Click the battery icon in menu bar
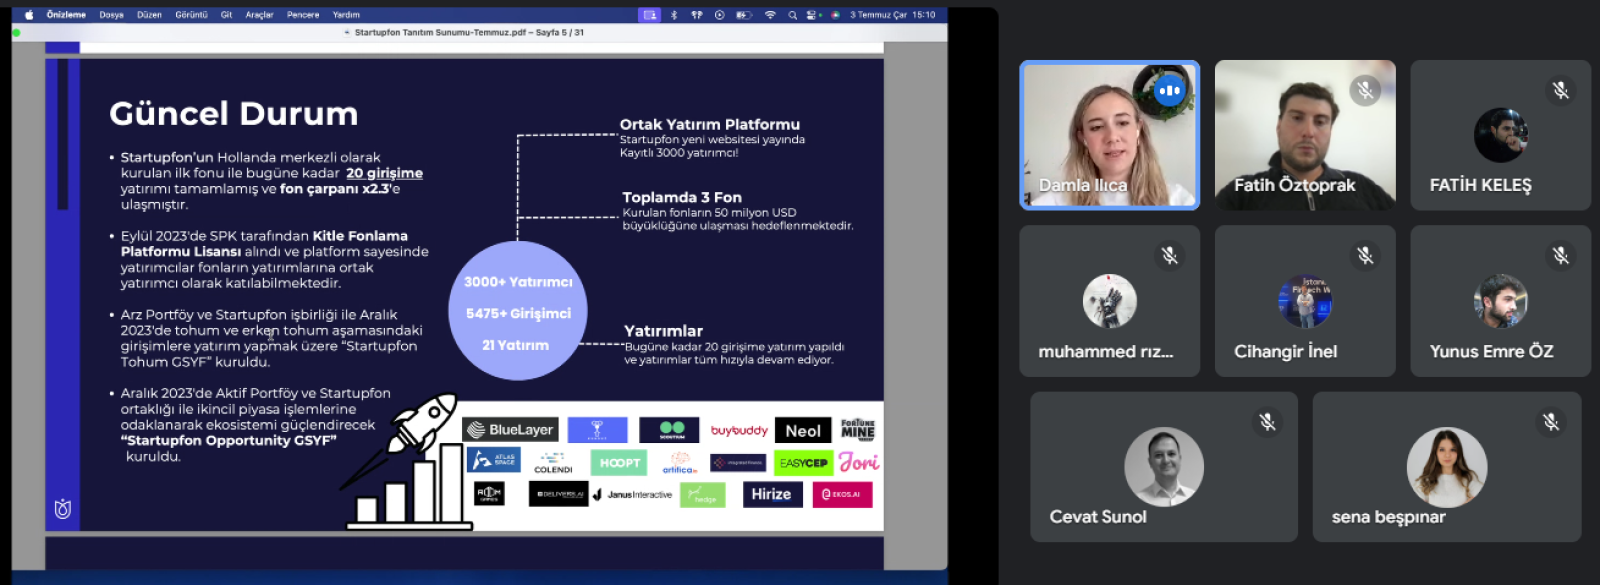Viewport: 1600px width, 585px height. tap(743, 15)
